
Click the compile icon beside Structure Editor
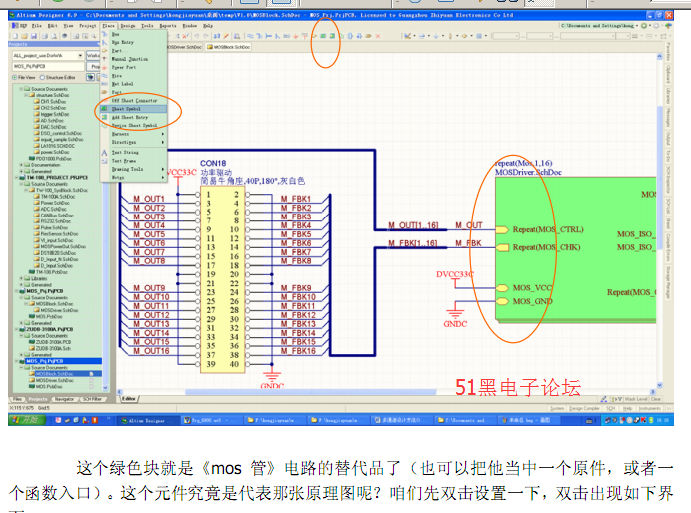[90, 77]
